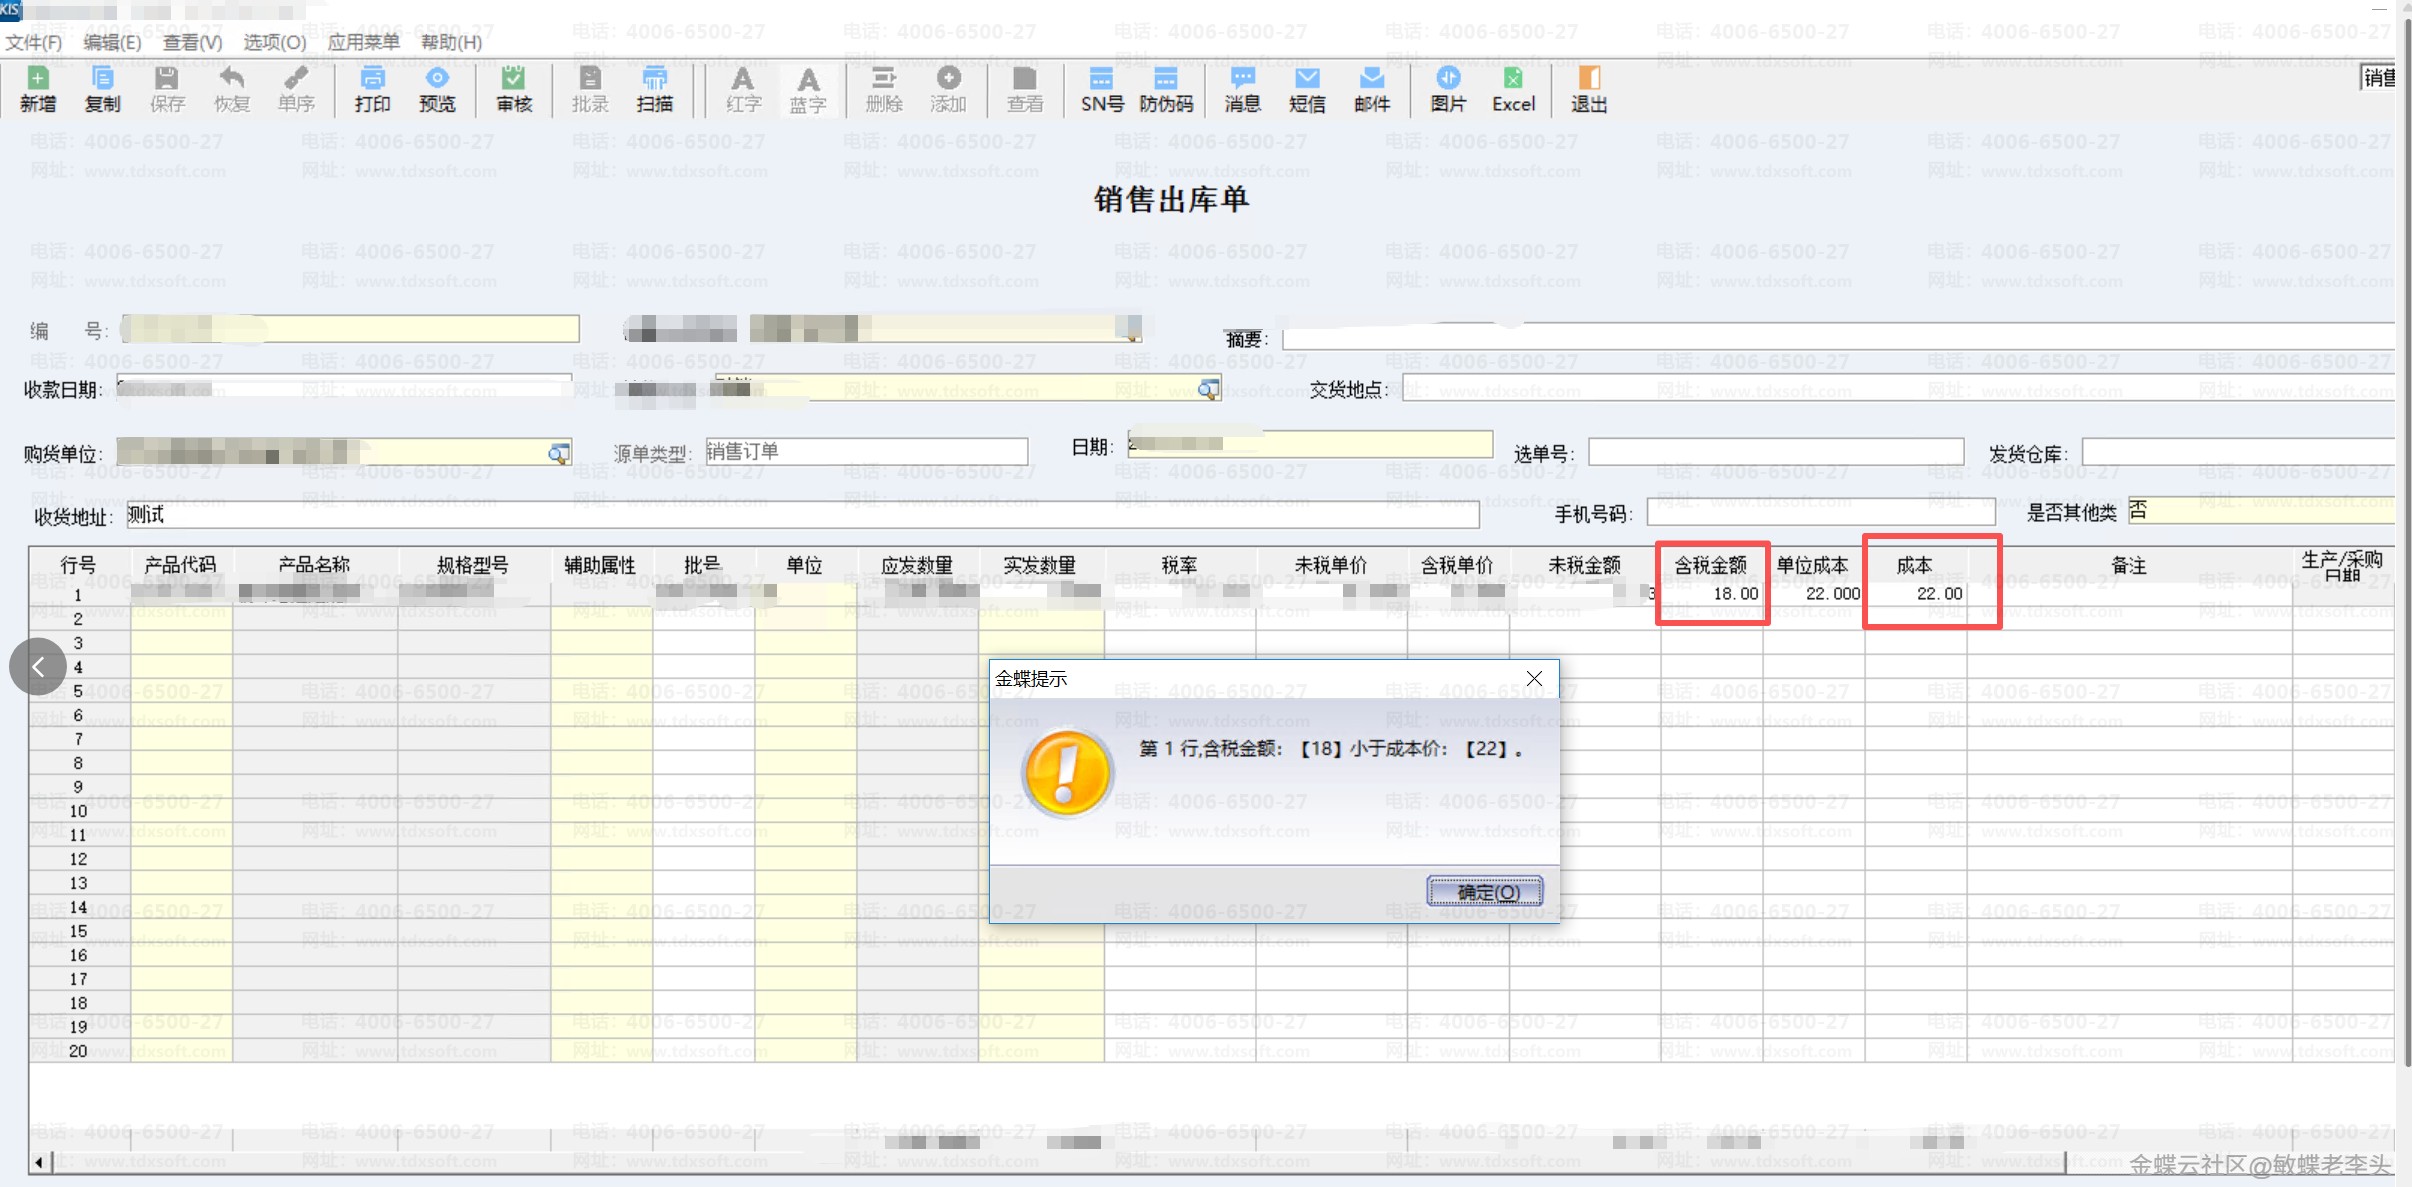
Task: Click the 保存 (Save) toolbar icon
Action: tap(167, 89)
